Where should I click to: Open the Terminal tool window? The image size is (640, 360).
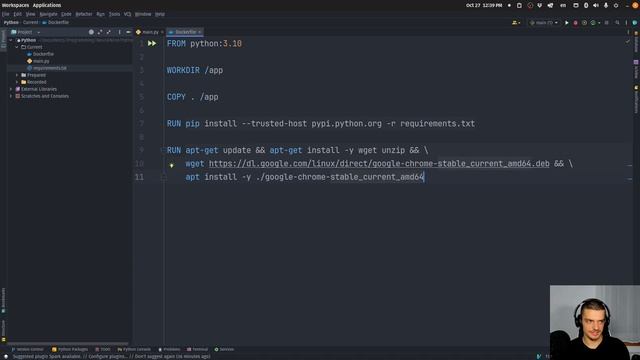click(197, 349)
